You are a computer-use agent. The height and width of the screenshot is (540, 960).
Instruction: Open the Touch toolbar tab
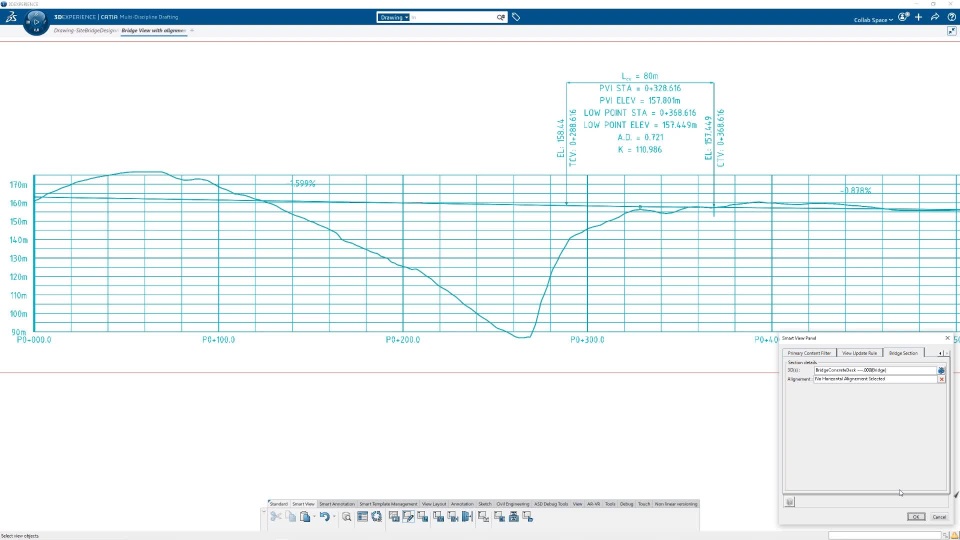pos(644,504)
